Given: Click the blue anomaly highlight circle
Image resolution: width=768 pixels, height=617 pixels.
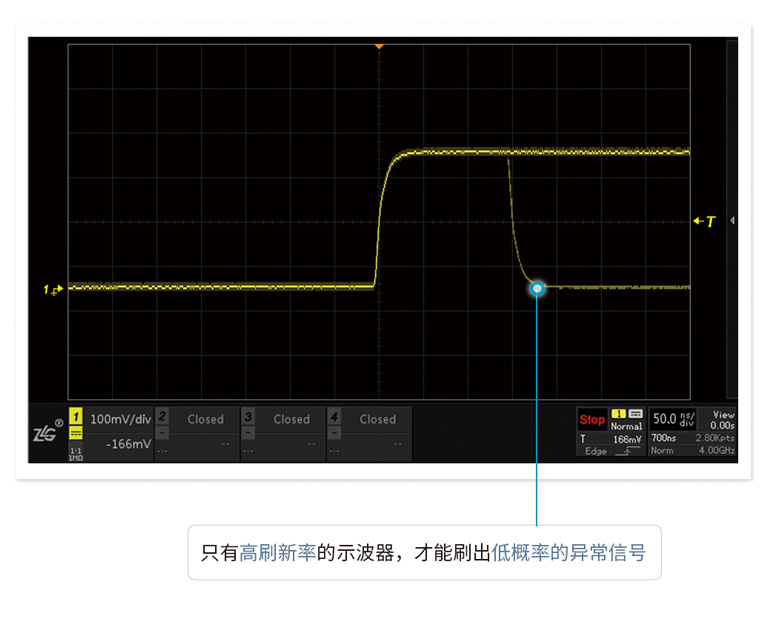Looking at the screenshot, I should [537, 289].
